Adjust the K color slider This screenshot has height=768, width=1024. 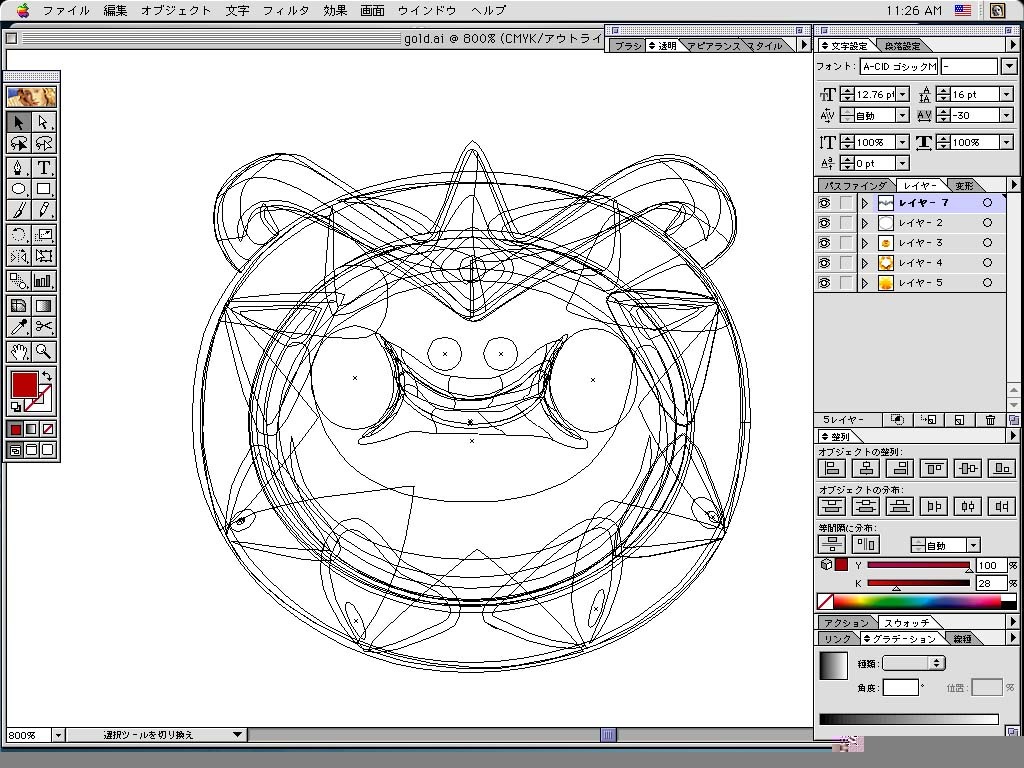(x=897, y=587)
